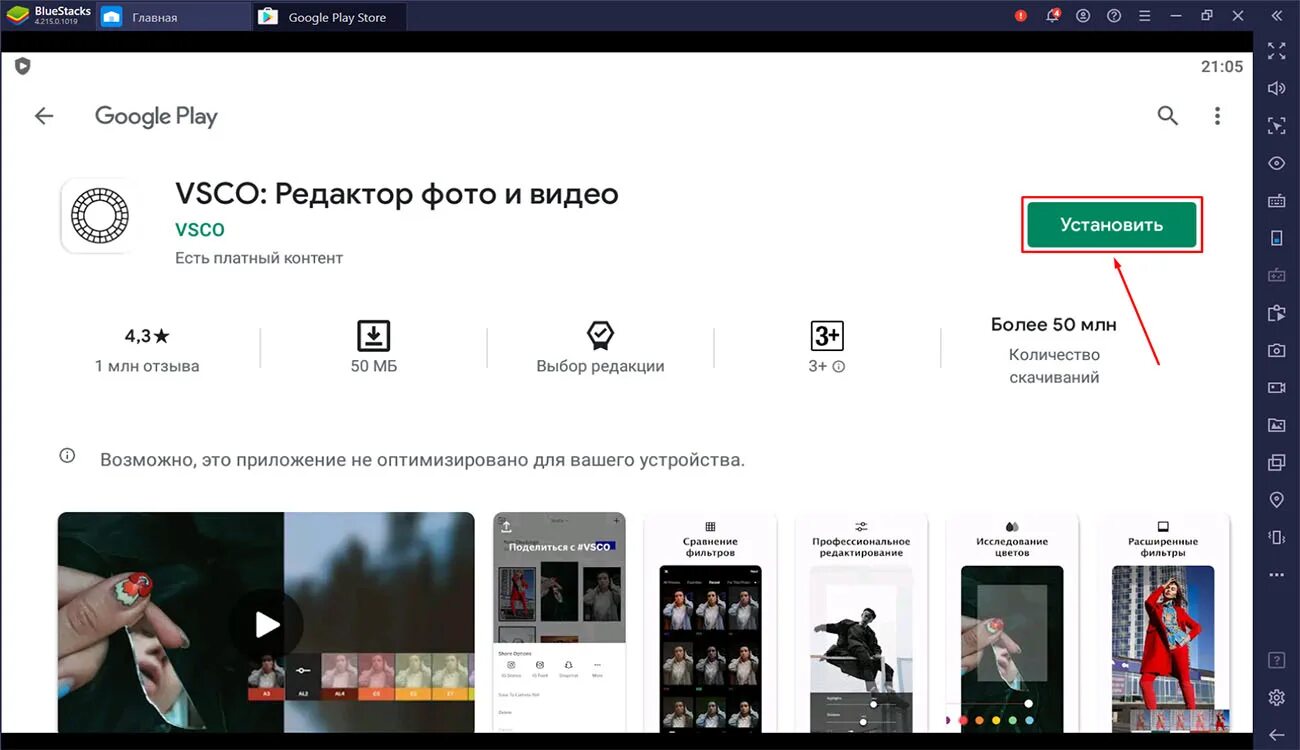The image size is (1300, 750).
Task: Switch to the Главная tab
Action: coord(173,17)
